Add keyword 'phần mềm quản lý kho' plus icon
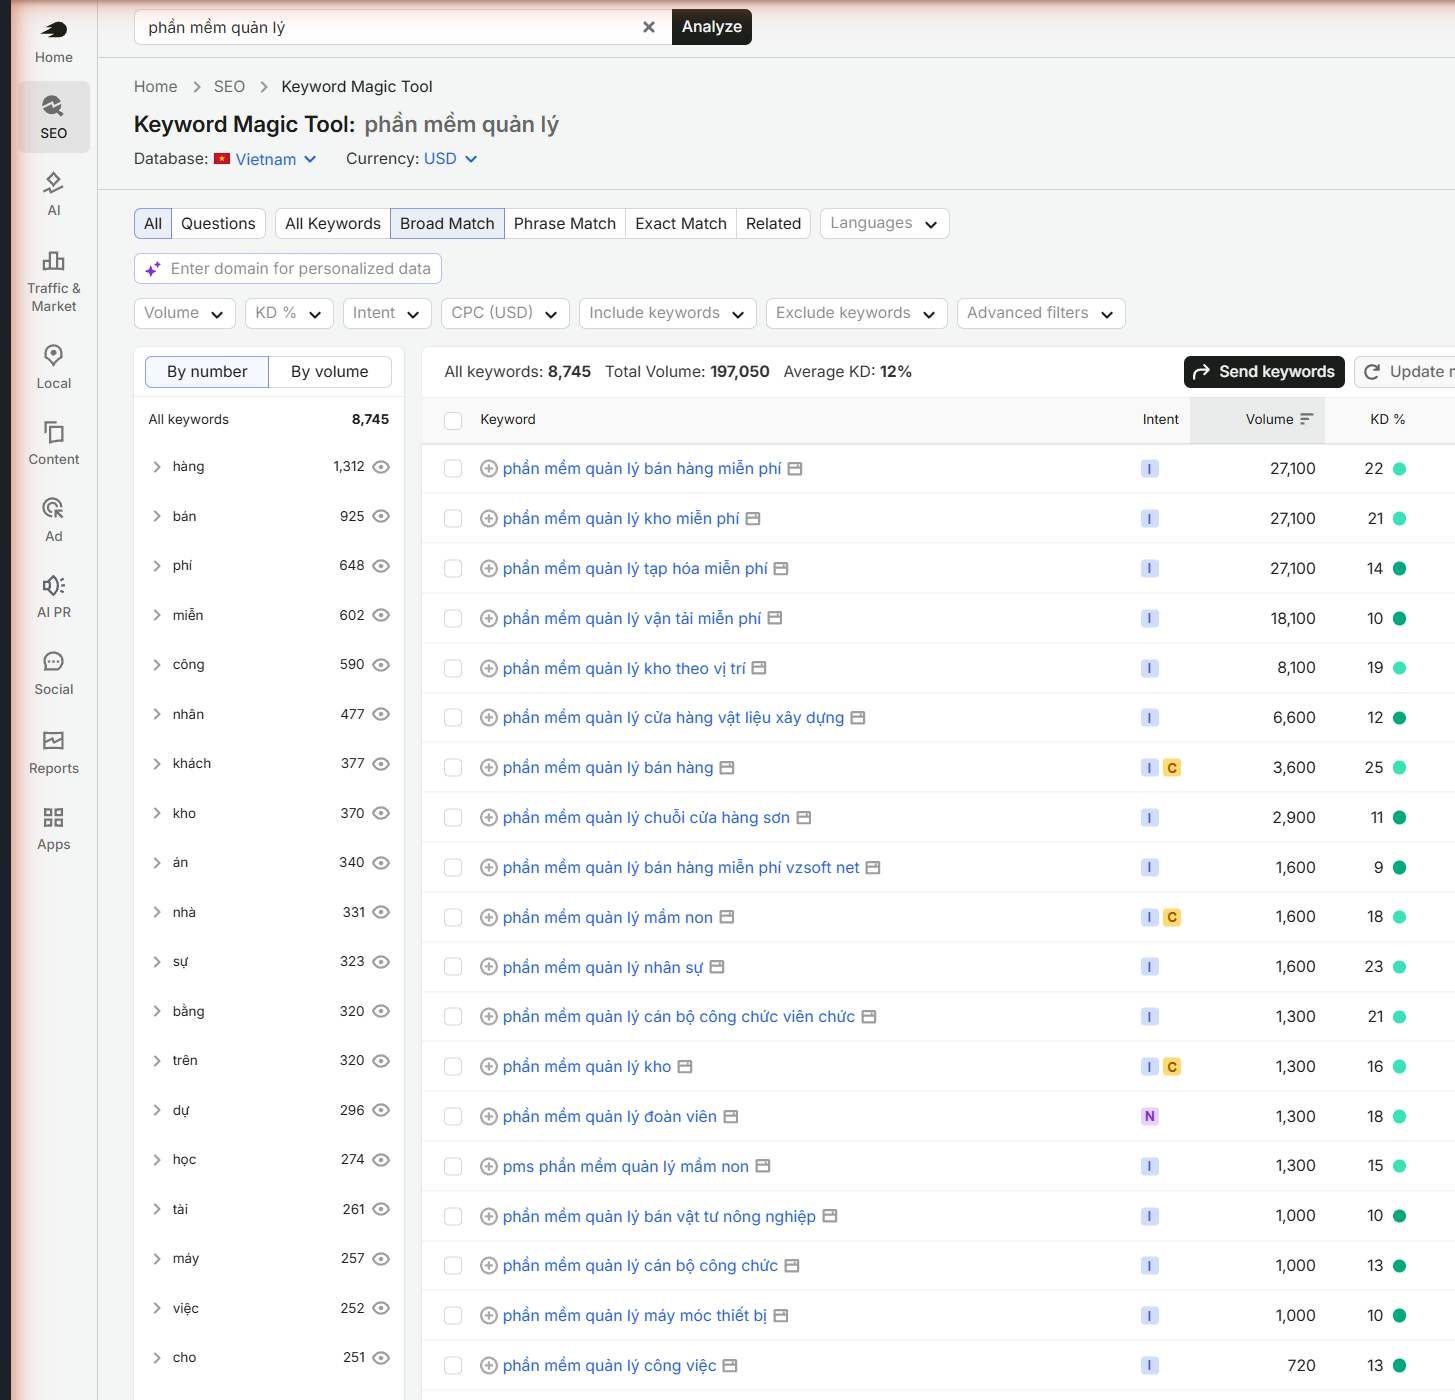Screen dimensions: 1455x1400 click(x=489, y=1067)
